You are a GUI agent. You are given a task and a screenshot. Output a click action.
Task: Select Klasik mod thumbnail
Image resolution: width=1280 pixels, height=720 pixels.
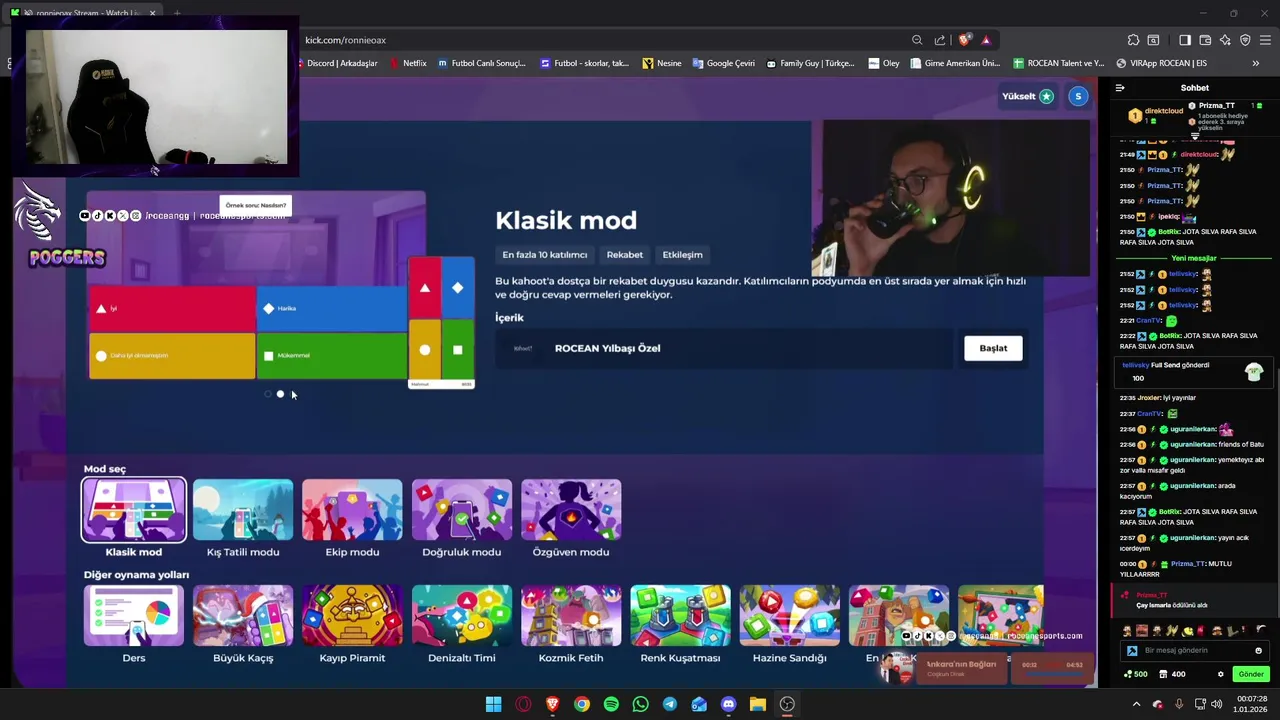(134, 510)
